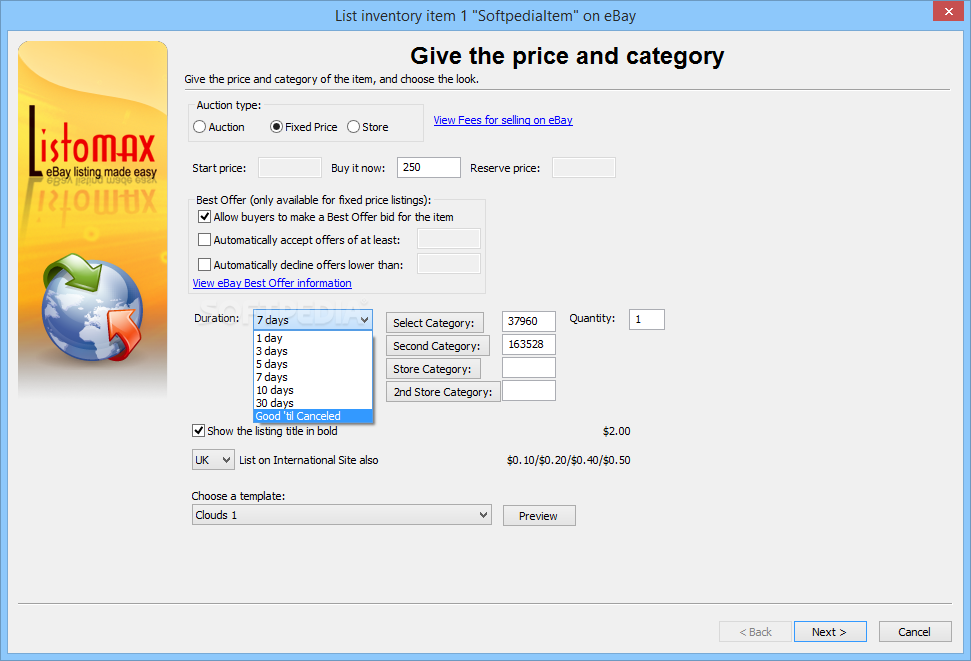Select 5 days from duration list

pyautogui.click(x=313, y=364)
